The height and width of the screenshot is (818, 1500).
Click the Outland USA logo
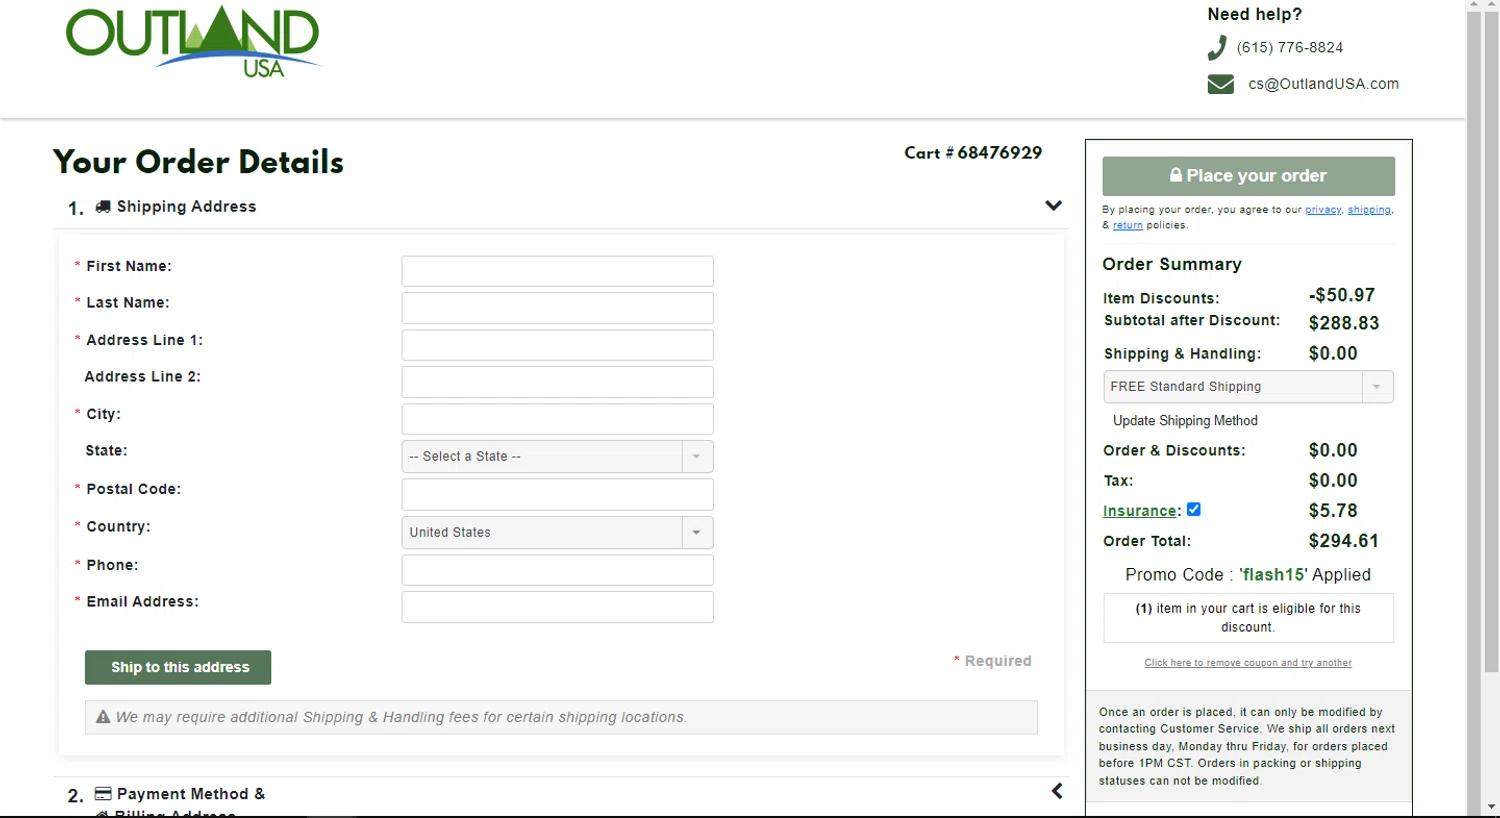pos(193,41)
